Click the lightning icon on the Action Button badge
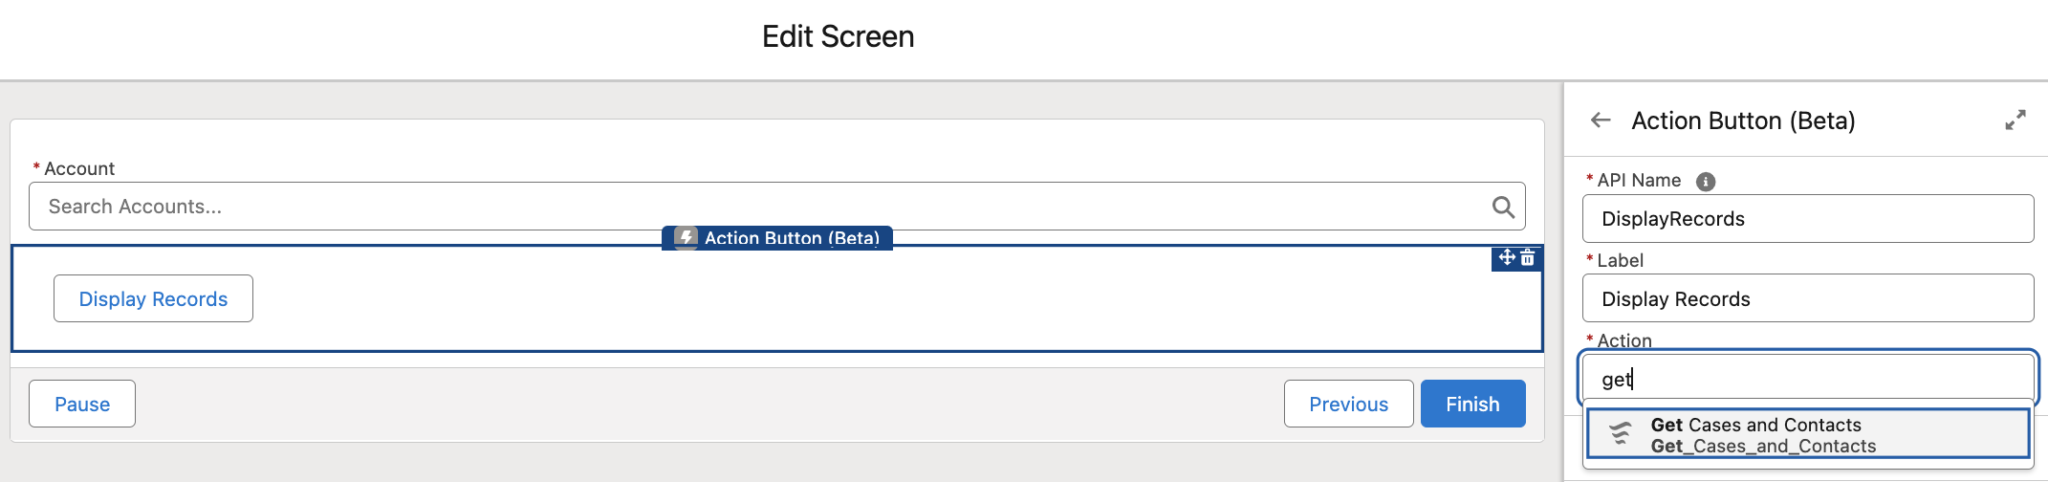This screenshot has width=2048, height=482. tap(685, 238)
